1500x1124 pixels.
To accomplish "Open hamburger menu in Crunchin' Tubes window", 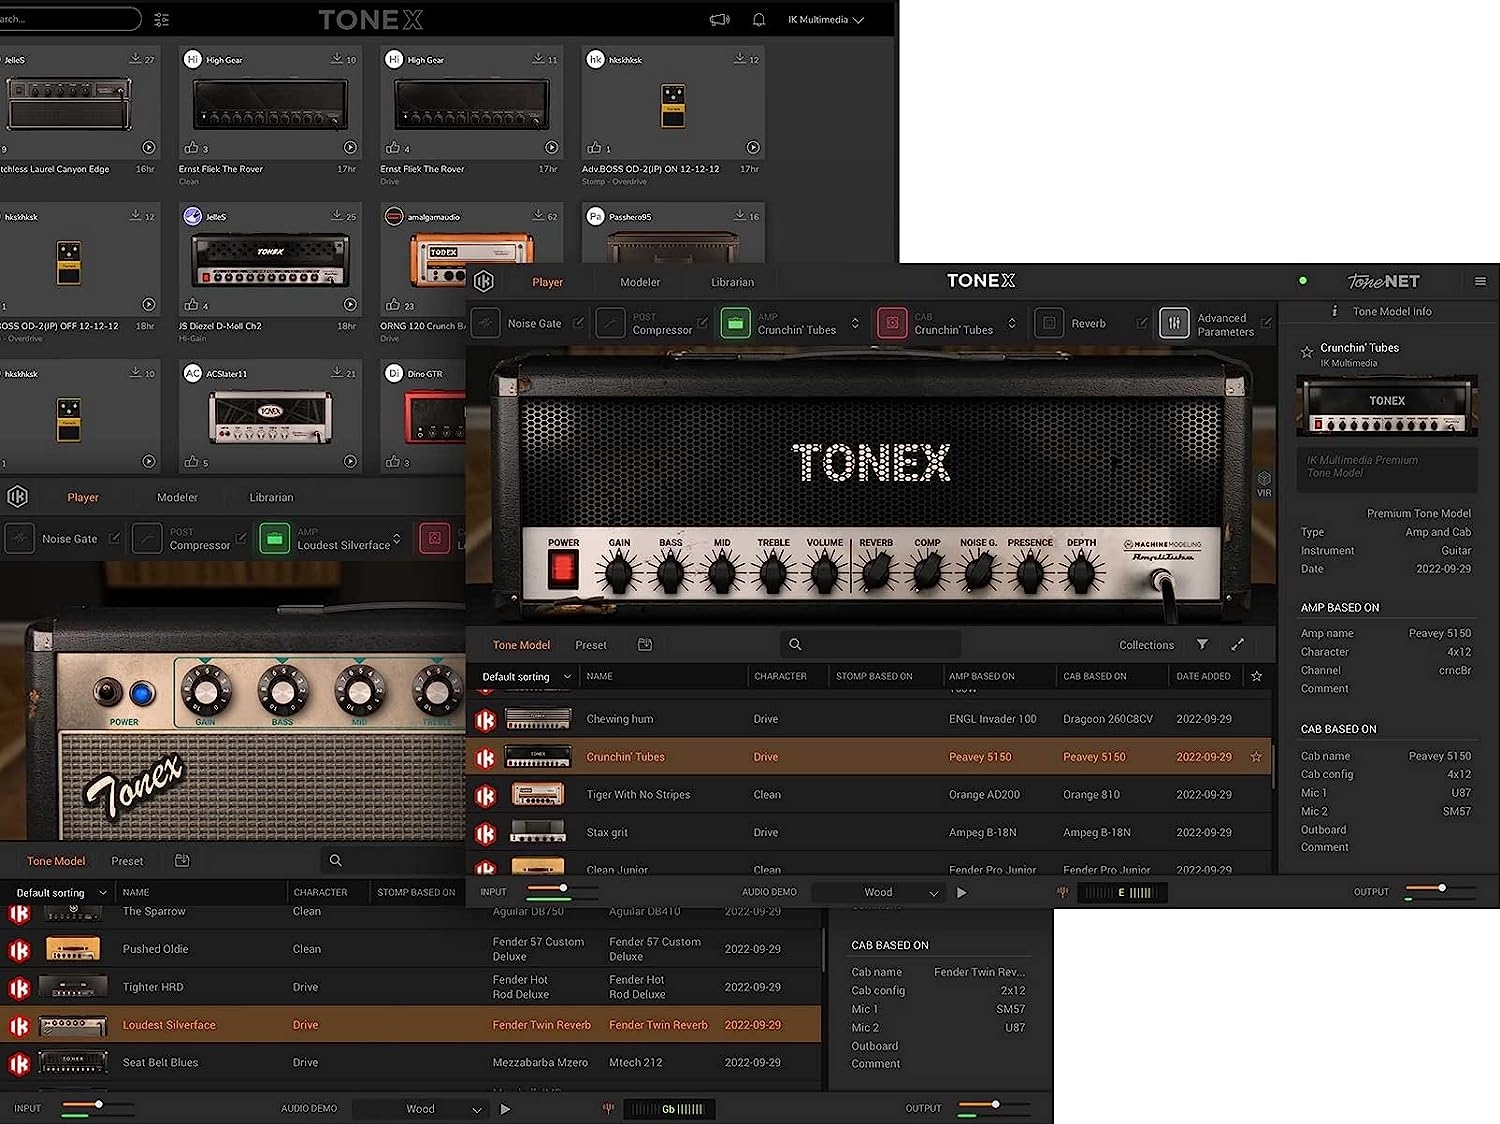I will pos(1480,281).
